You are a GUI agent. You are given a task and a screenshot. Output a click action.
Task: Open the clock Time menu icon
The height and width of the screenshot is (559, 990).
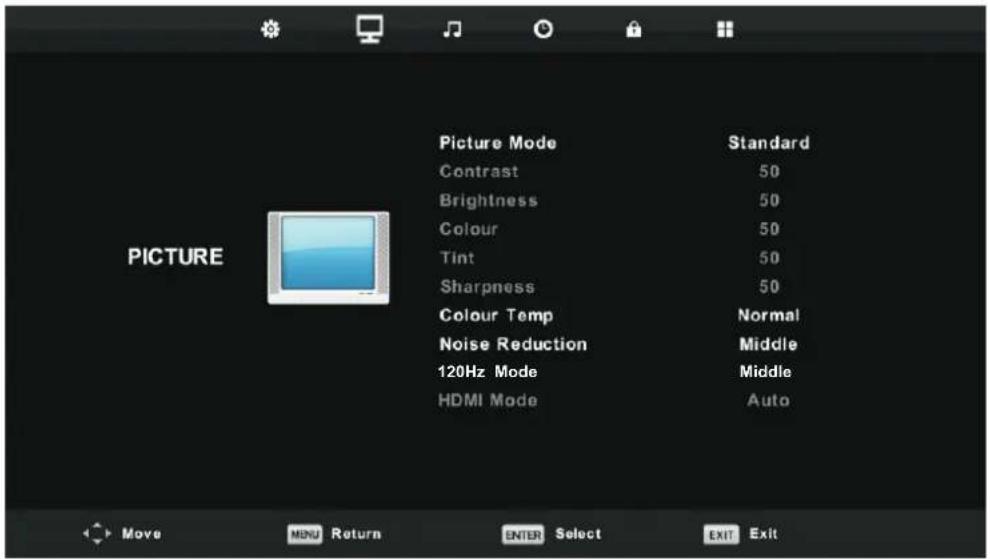coord(543,29)
